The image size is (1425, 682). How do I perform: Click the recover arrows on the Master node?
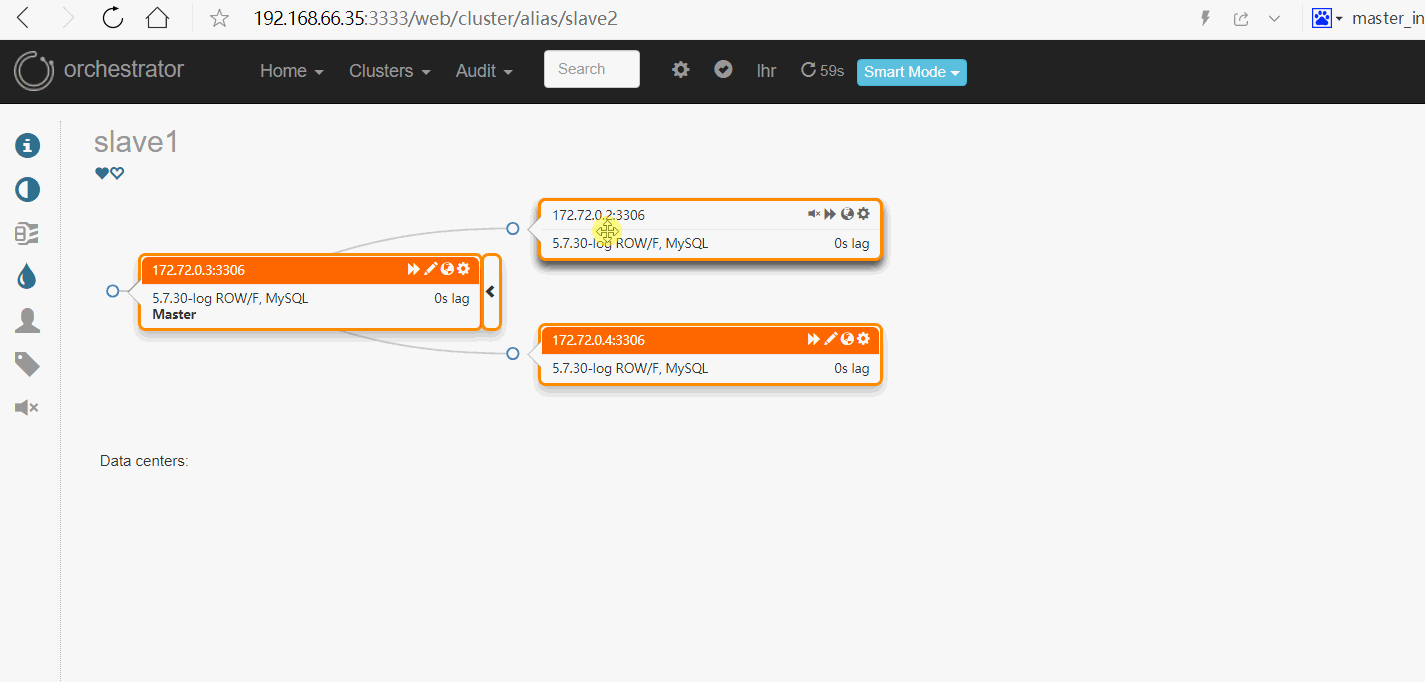413,268
